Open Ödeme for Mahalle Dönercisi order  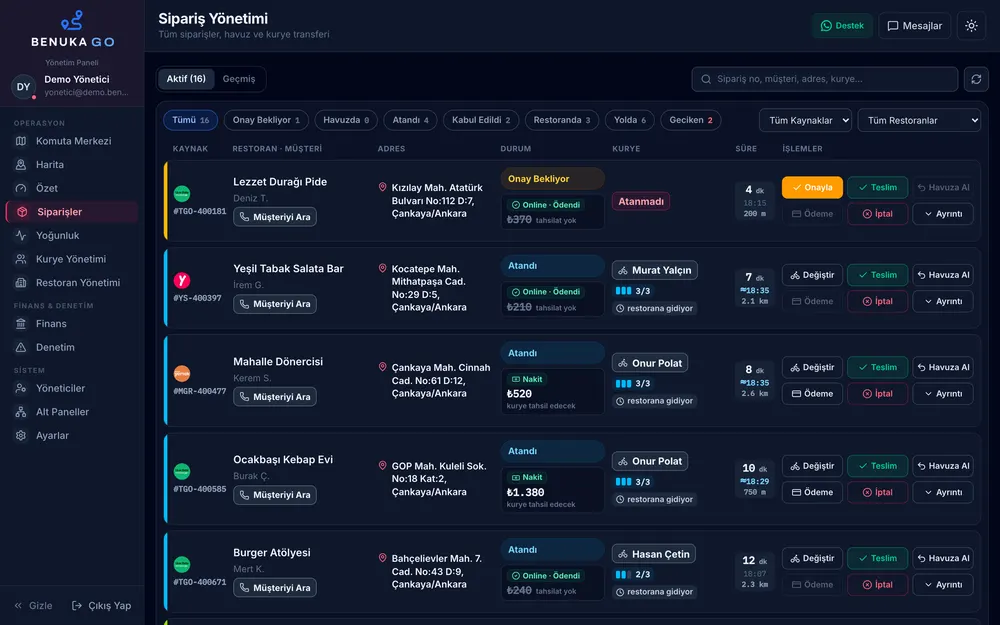pos(812,393)
